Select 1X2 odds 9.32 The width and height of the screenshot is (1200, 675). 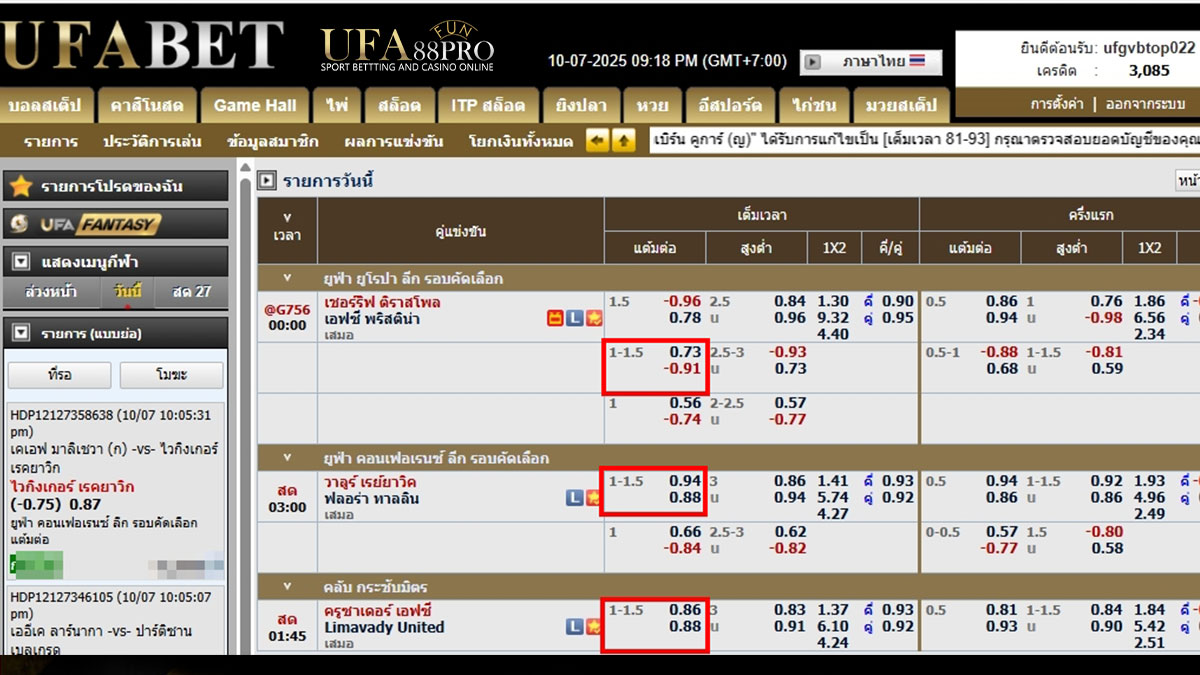832,318
